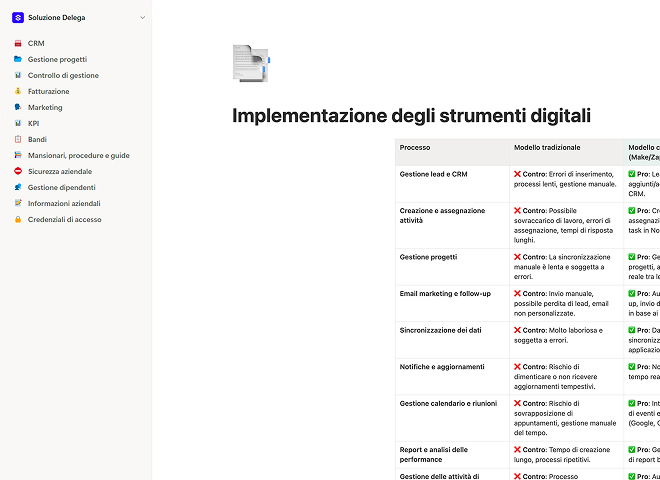The image size is (660, 480).
Task: Click the cell 'Possibile sovraccarico di lavoro'
Action: point(567,225)
